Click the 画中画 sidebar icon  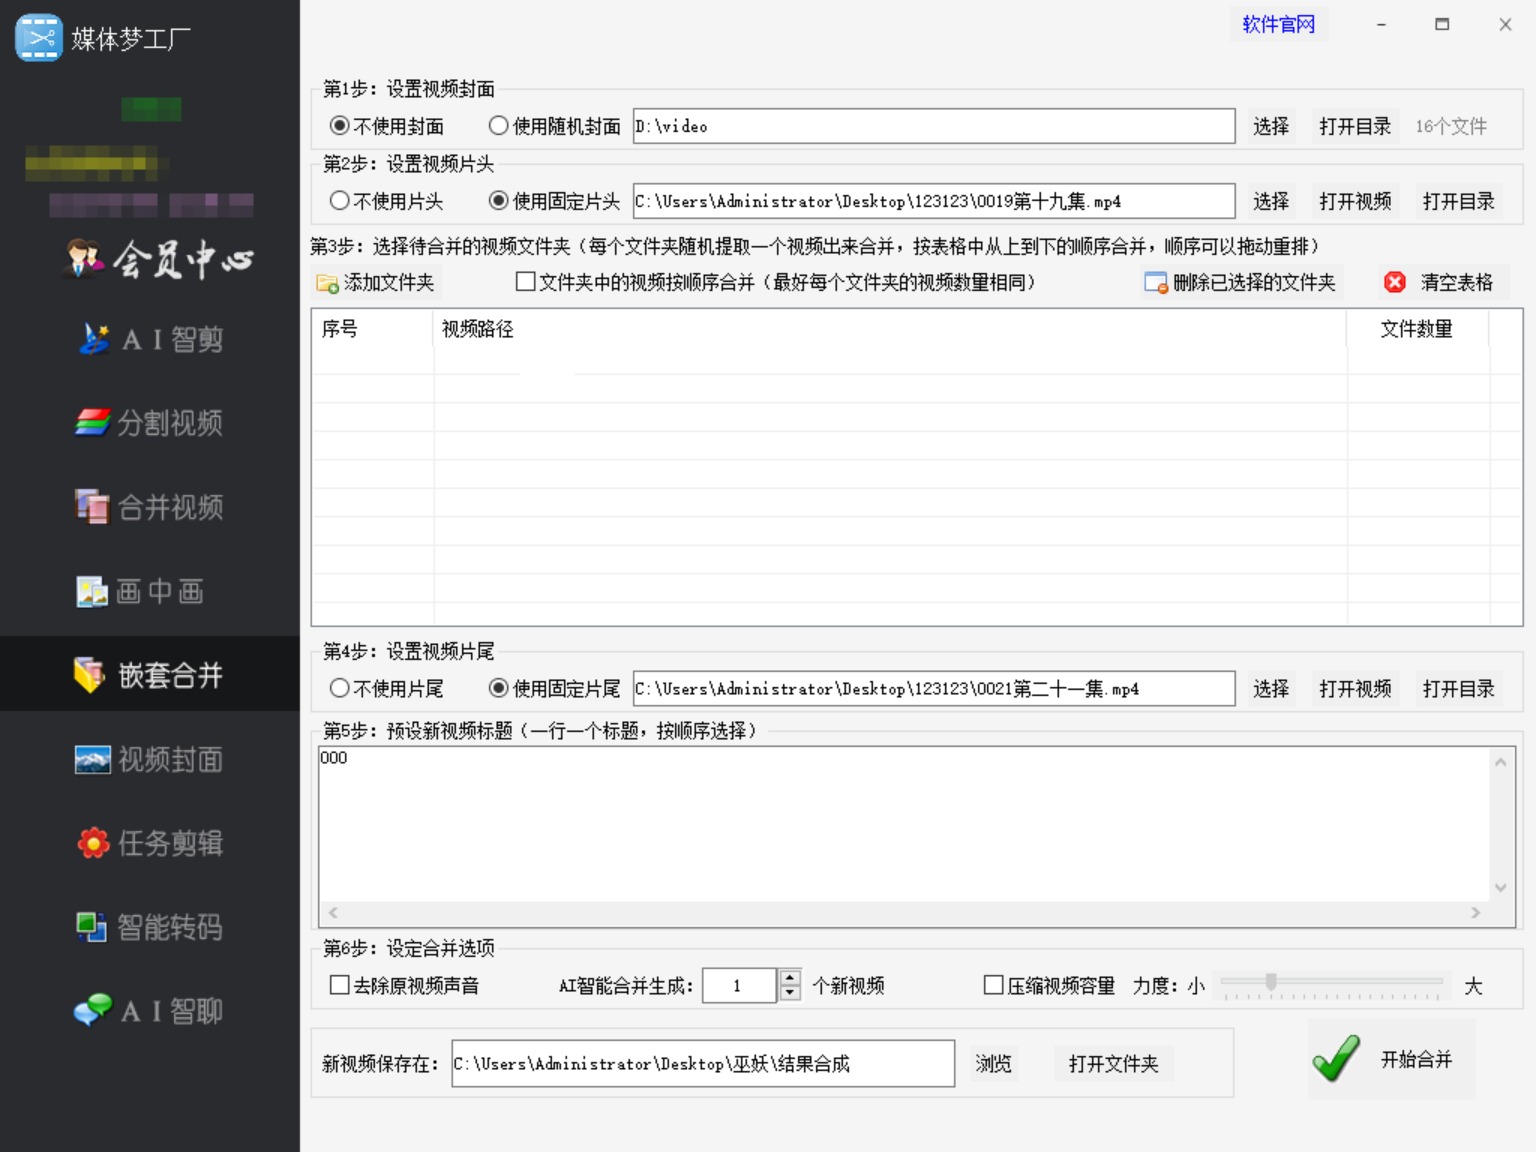92,591
